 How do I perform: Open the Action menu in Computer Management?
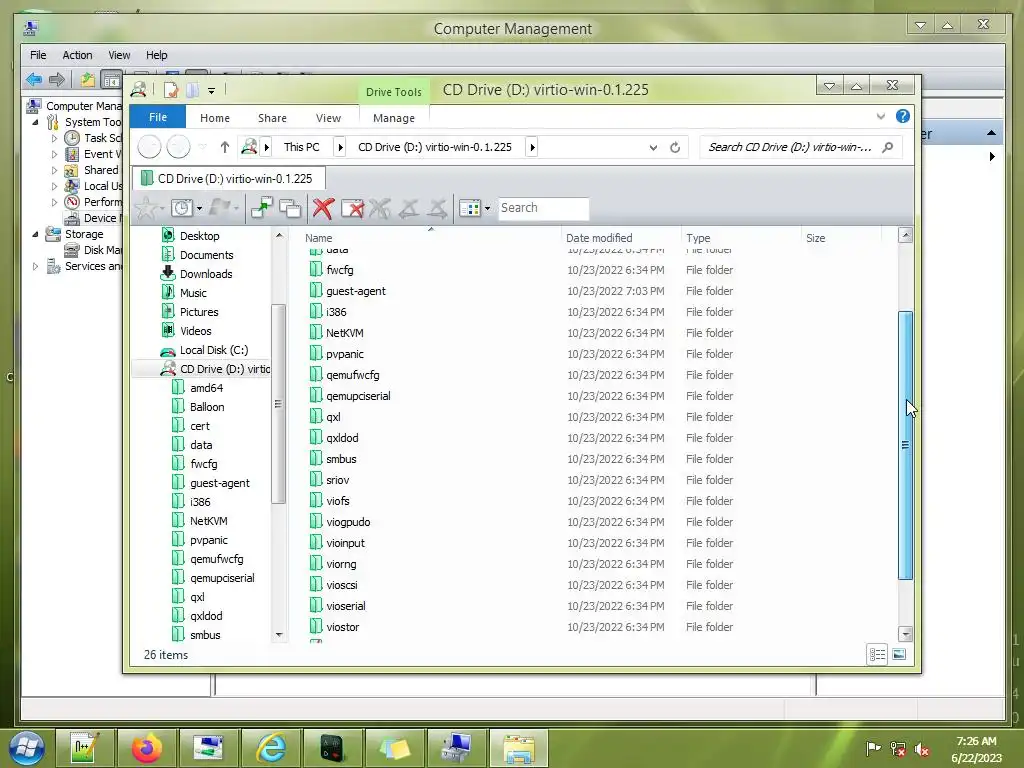pyautogui.click(x=77, y=55)
